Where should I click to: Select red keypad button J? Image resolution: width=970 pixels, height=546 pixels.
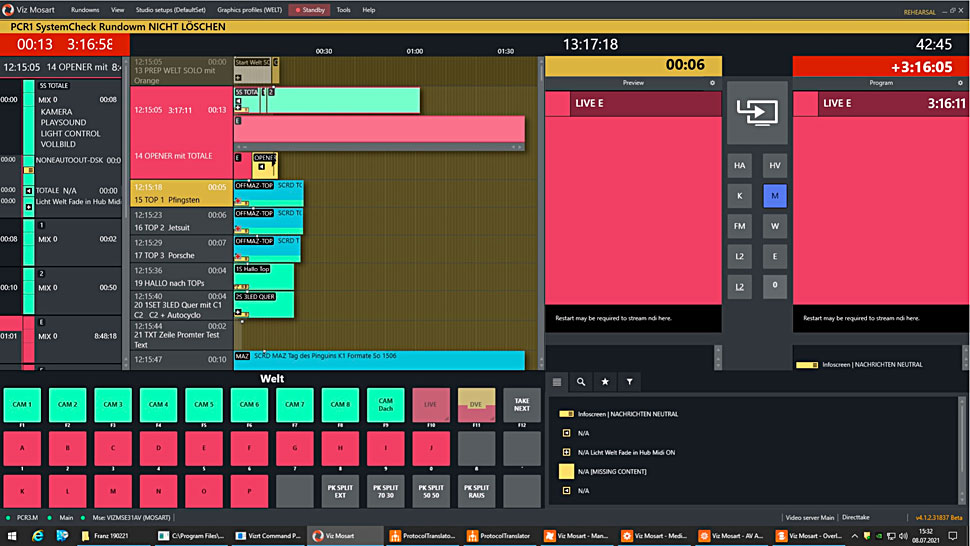coord(431,448)
